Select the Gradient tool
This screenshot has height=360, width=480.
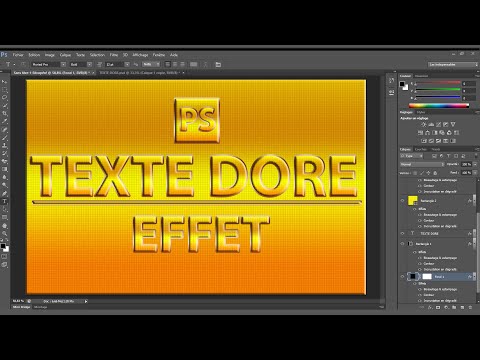(4, 169)
